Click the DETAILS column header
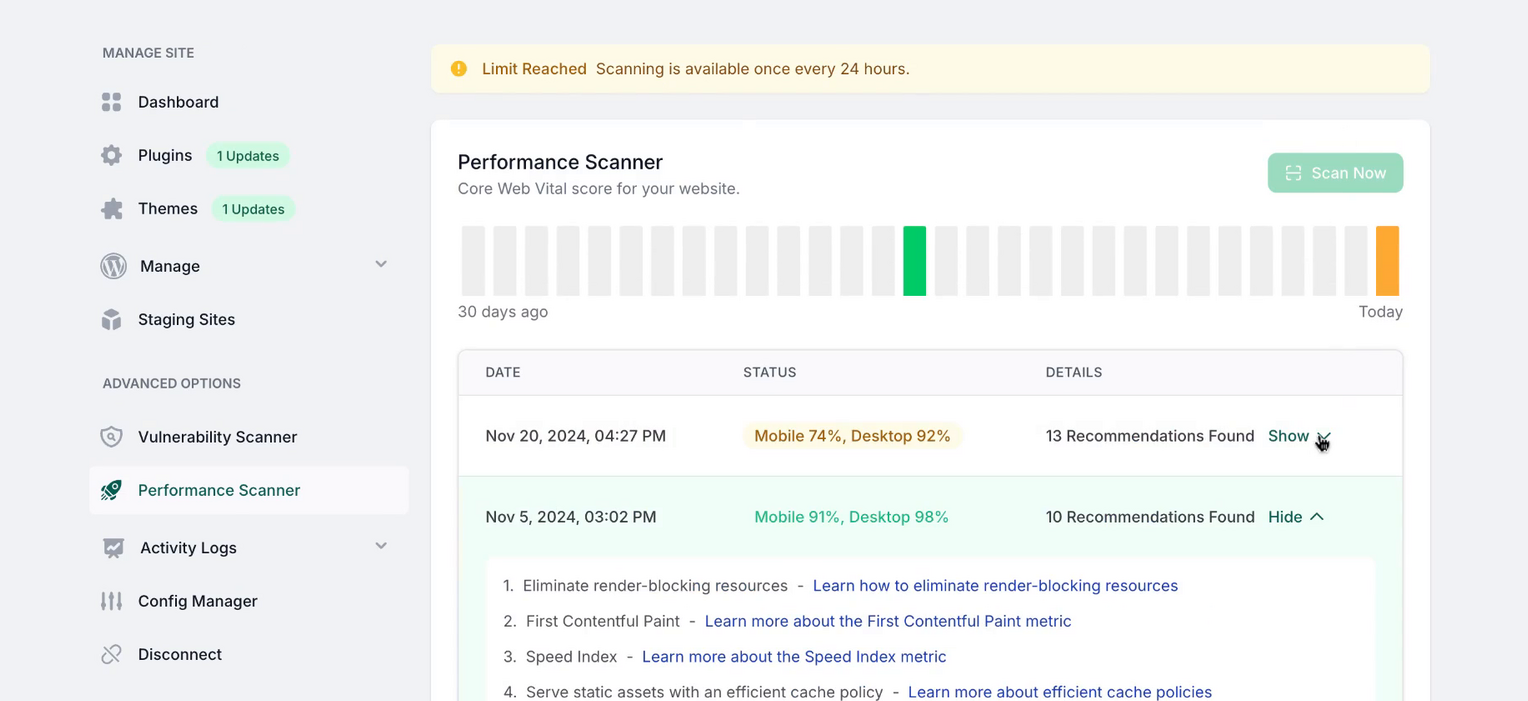1528x701 pixels. point(1074,372)
